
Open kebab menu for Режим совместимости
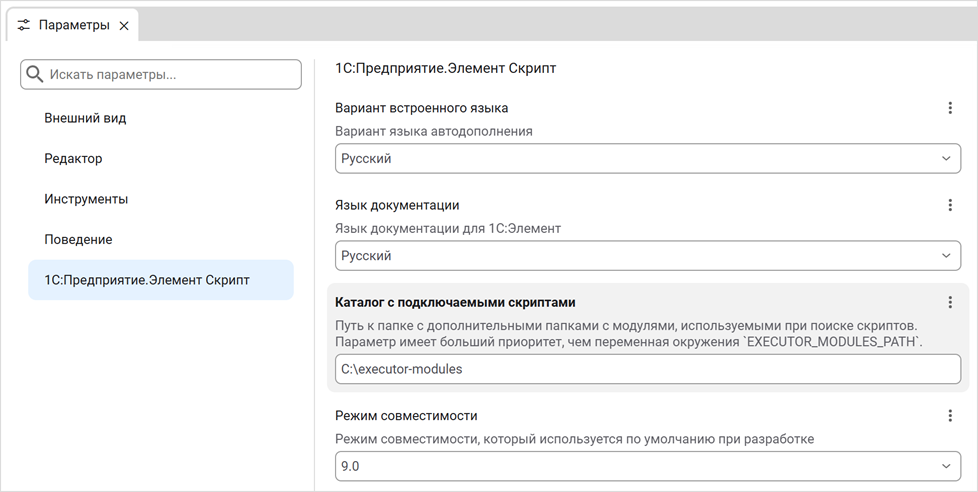pos(950,416)
